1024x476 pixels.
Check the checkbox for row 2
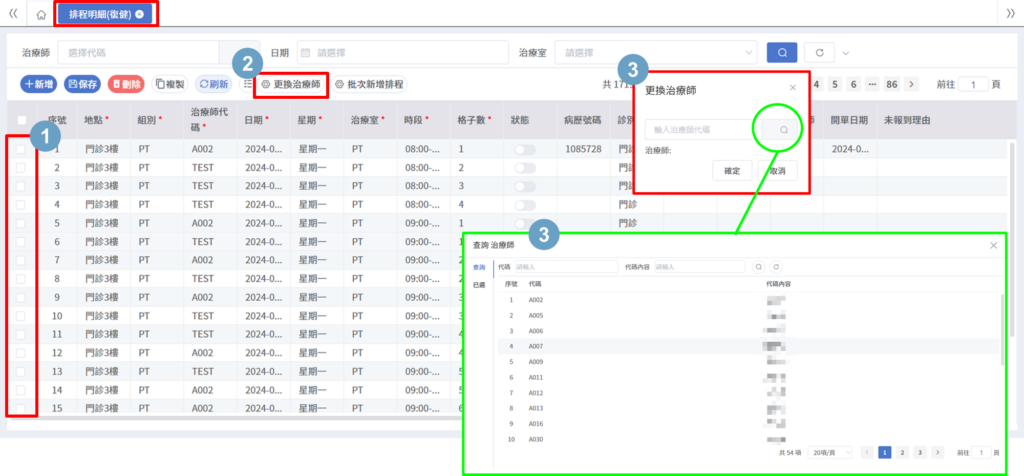pyautogui.click(x=21, y=168)
